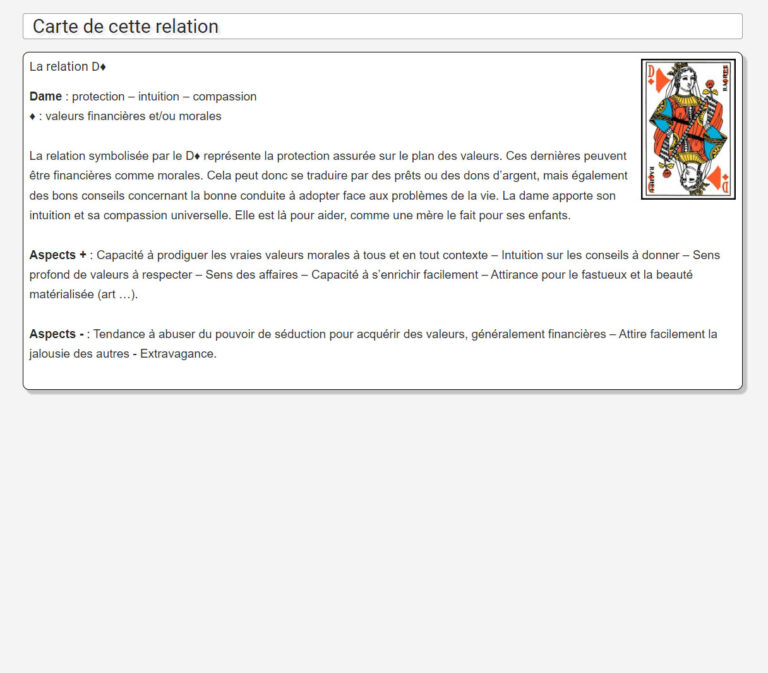Click the paragraph beginning 'La relation symbolisée par le D♦'
This screenshot has width=768, height=673.
tap(328, 186)
